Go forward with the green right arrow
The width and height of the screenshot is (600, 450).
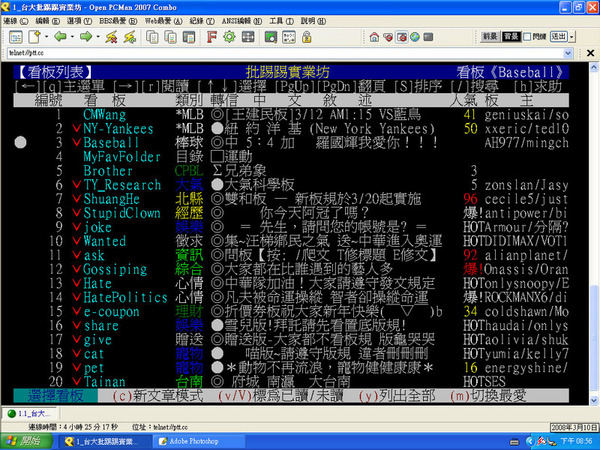click(86, 37)
